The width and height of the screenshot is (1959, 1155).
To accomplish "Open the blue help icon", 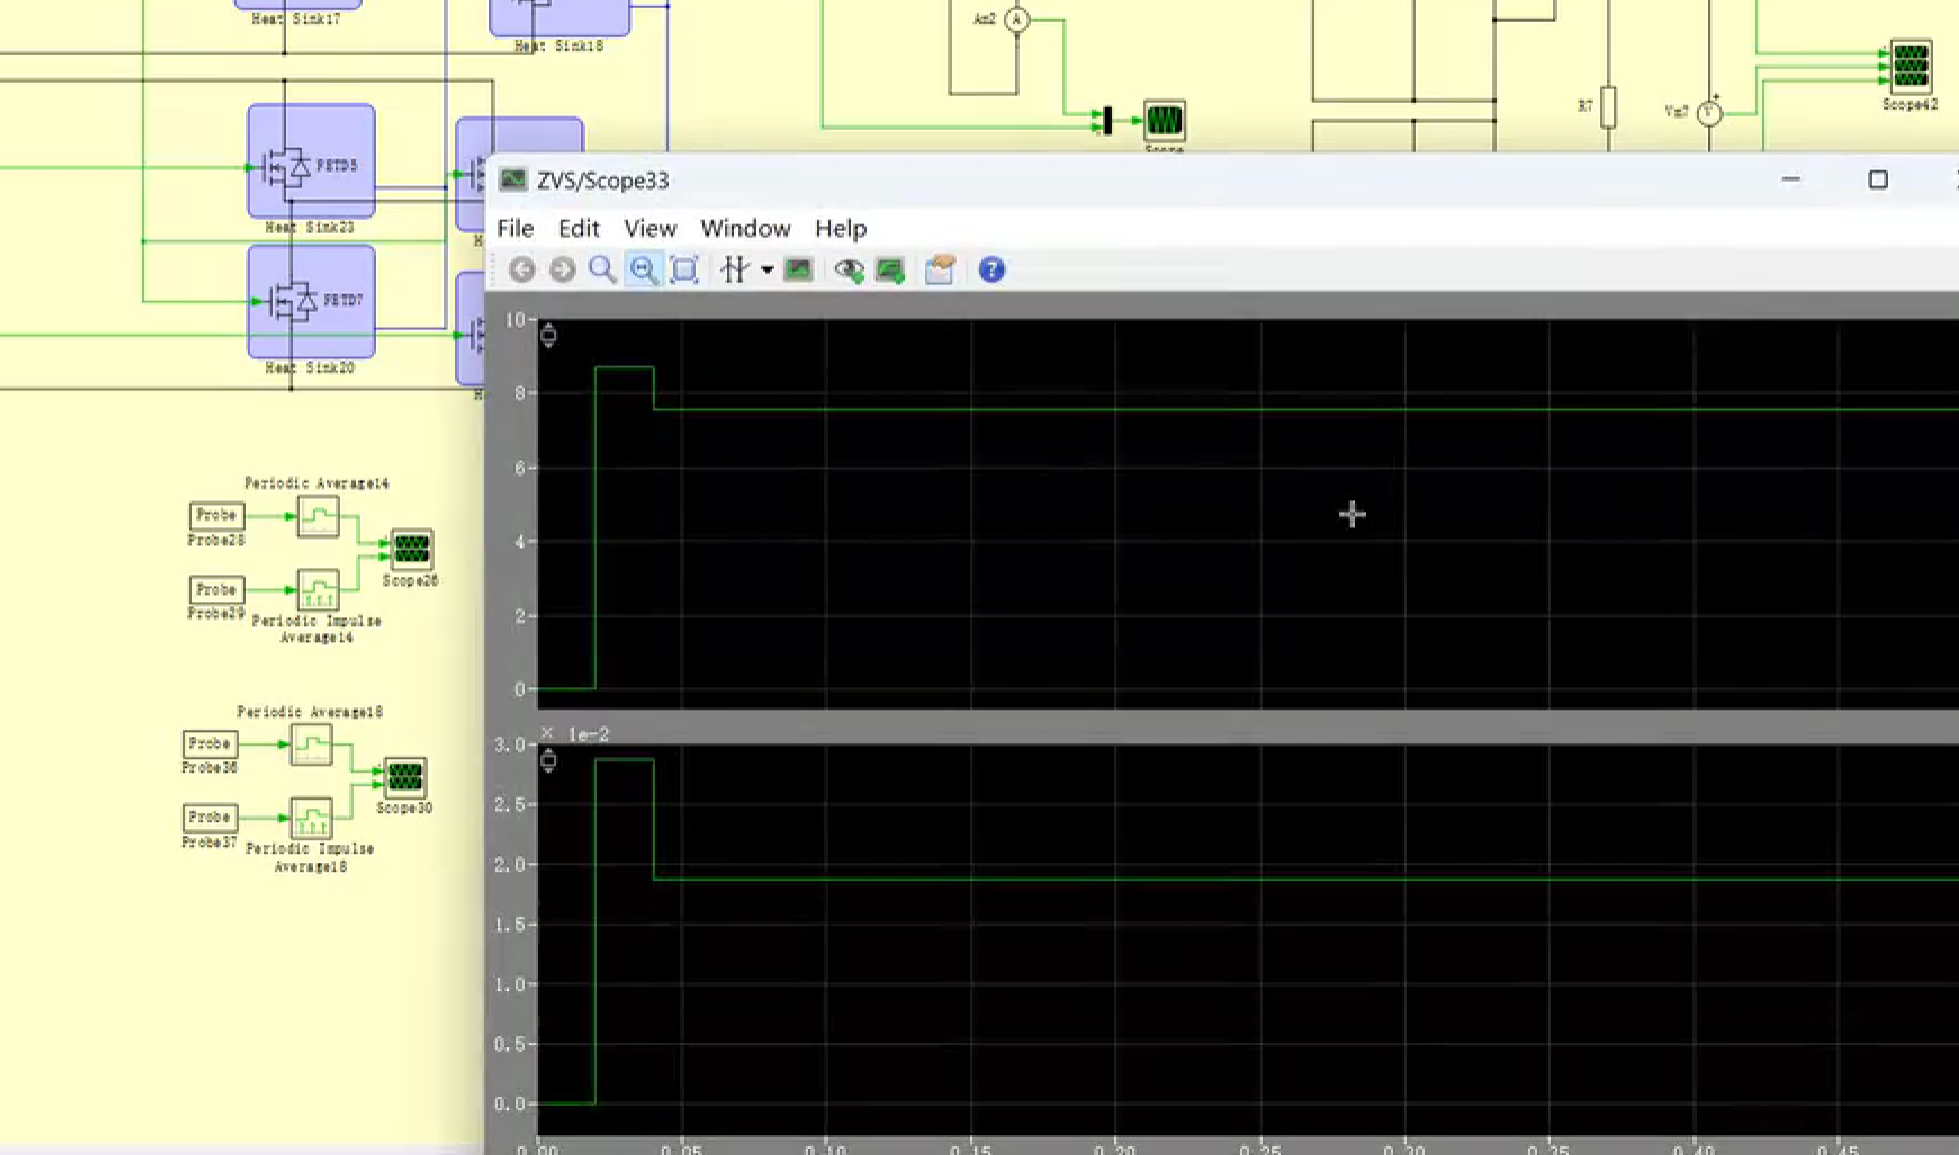I will [991, 270].
